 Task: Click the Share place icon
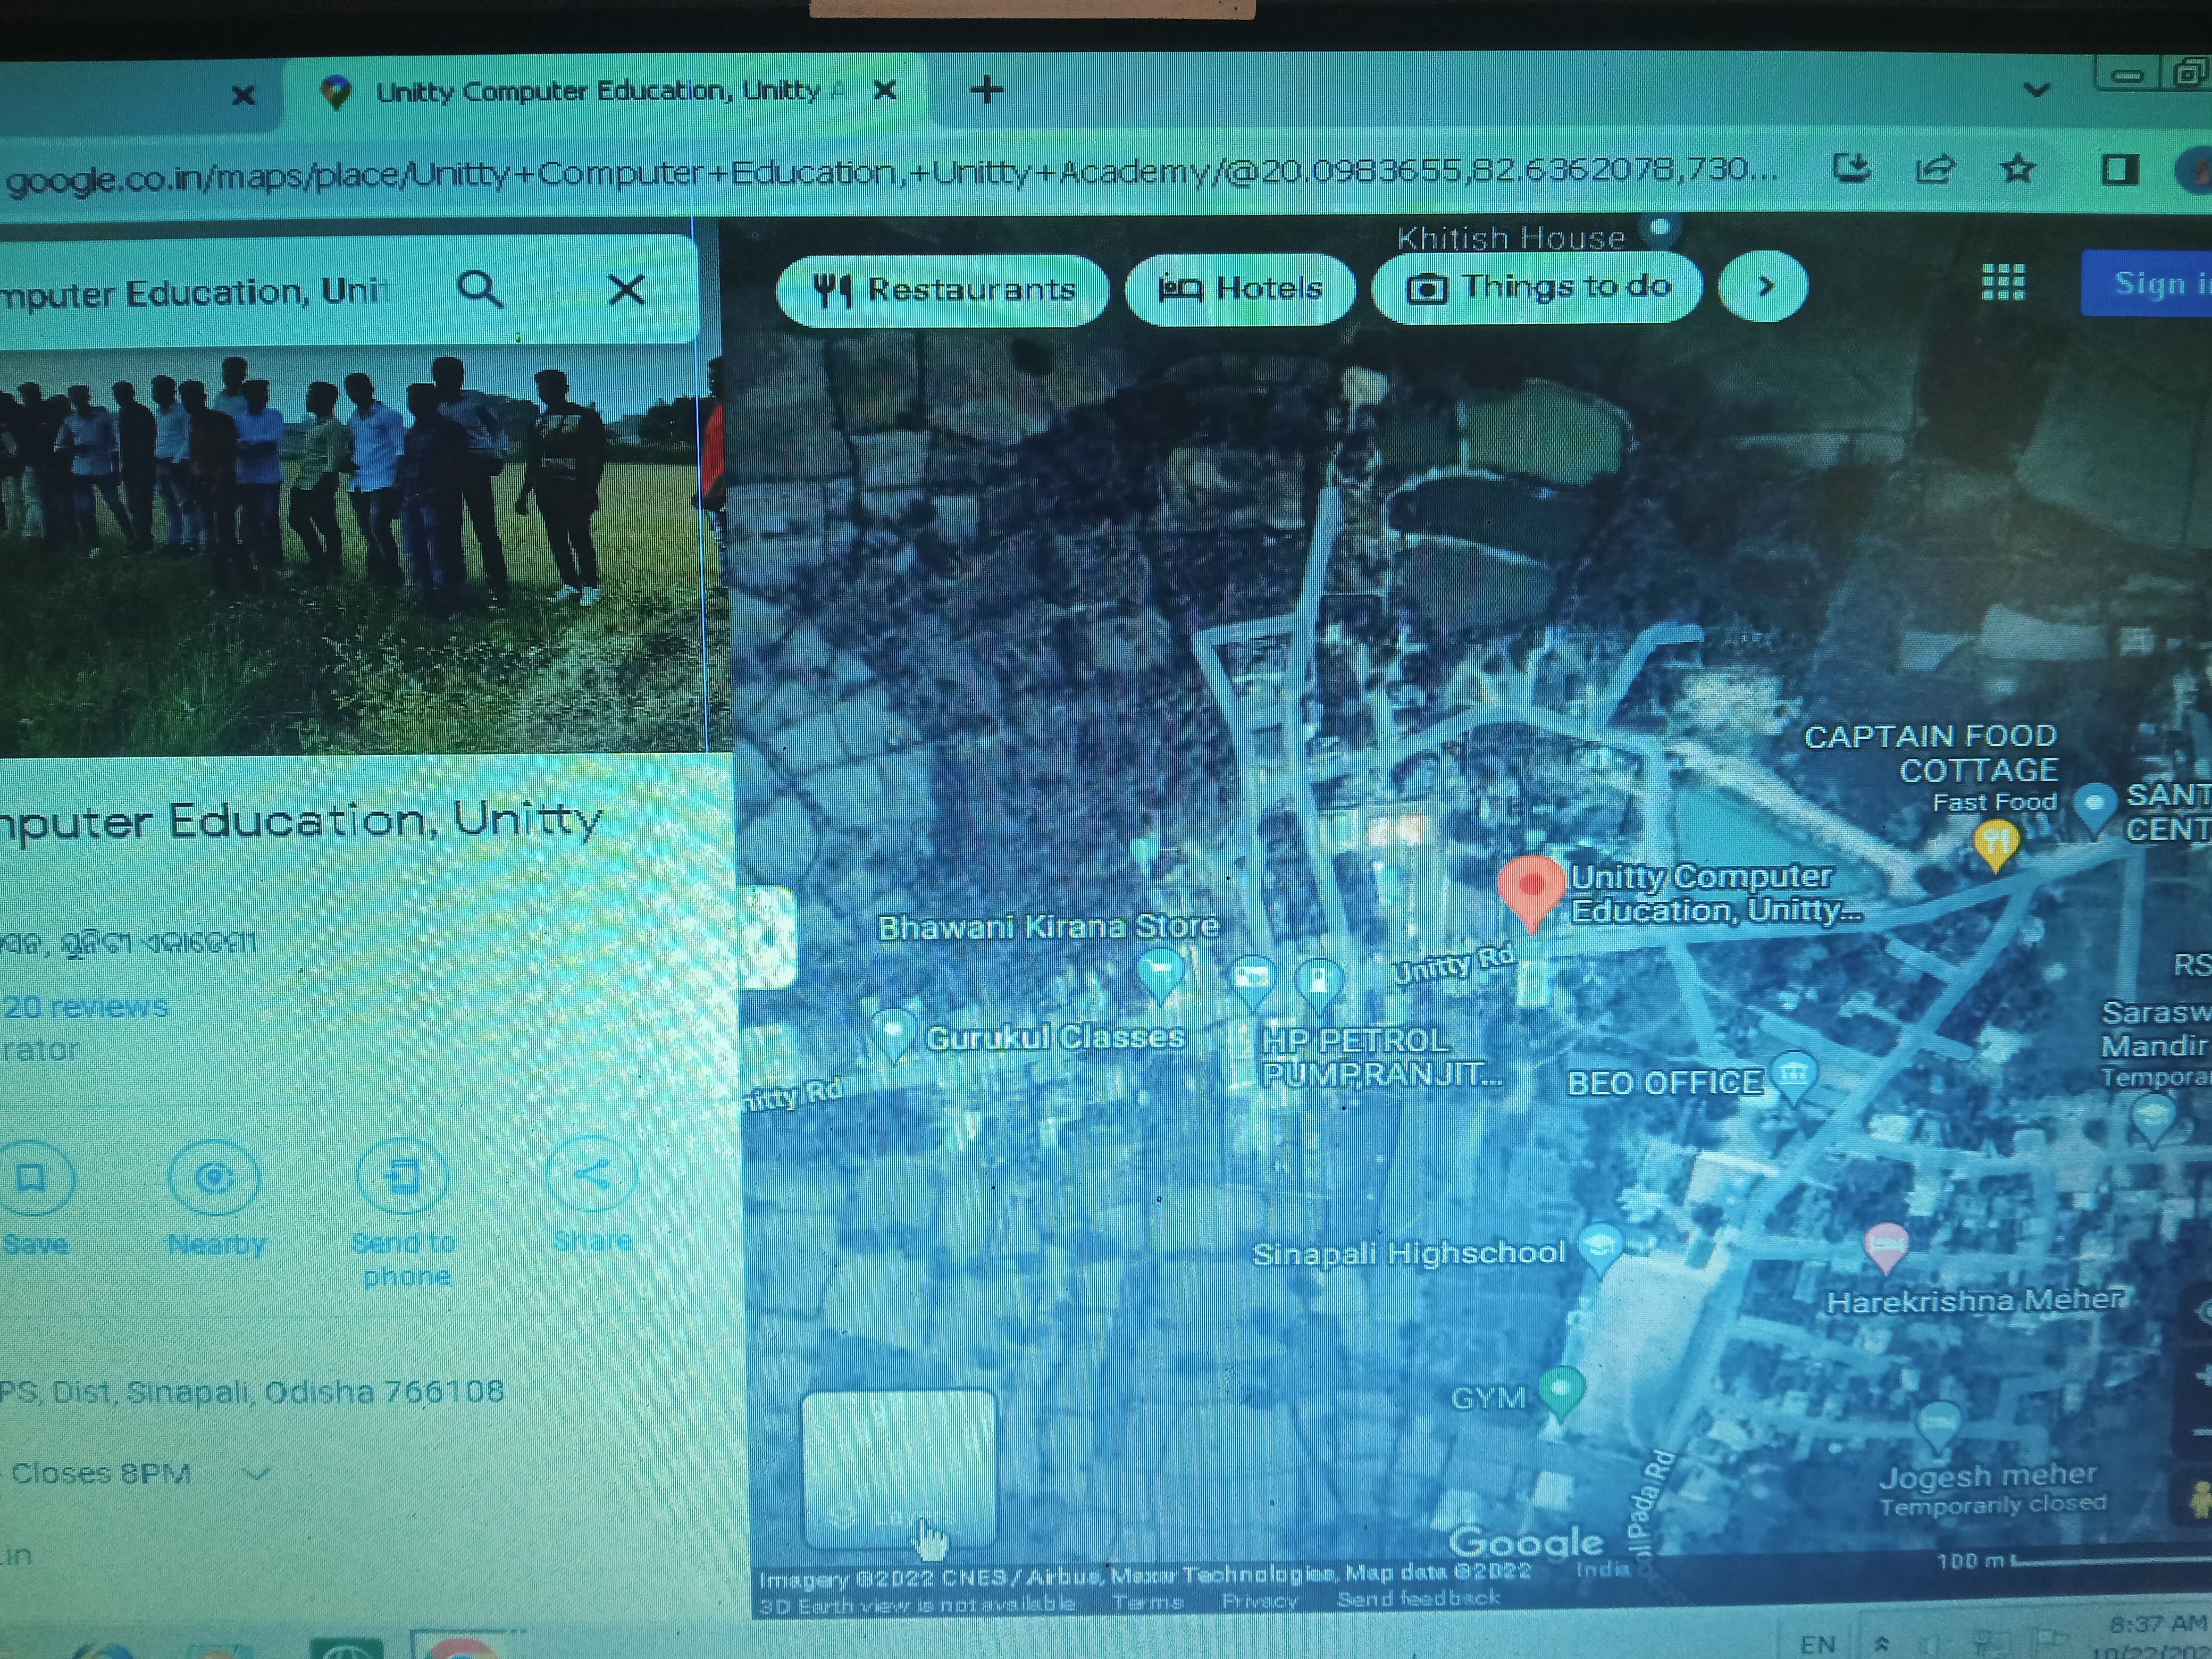tap(591, 1174)
